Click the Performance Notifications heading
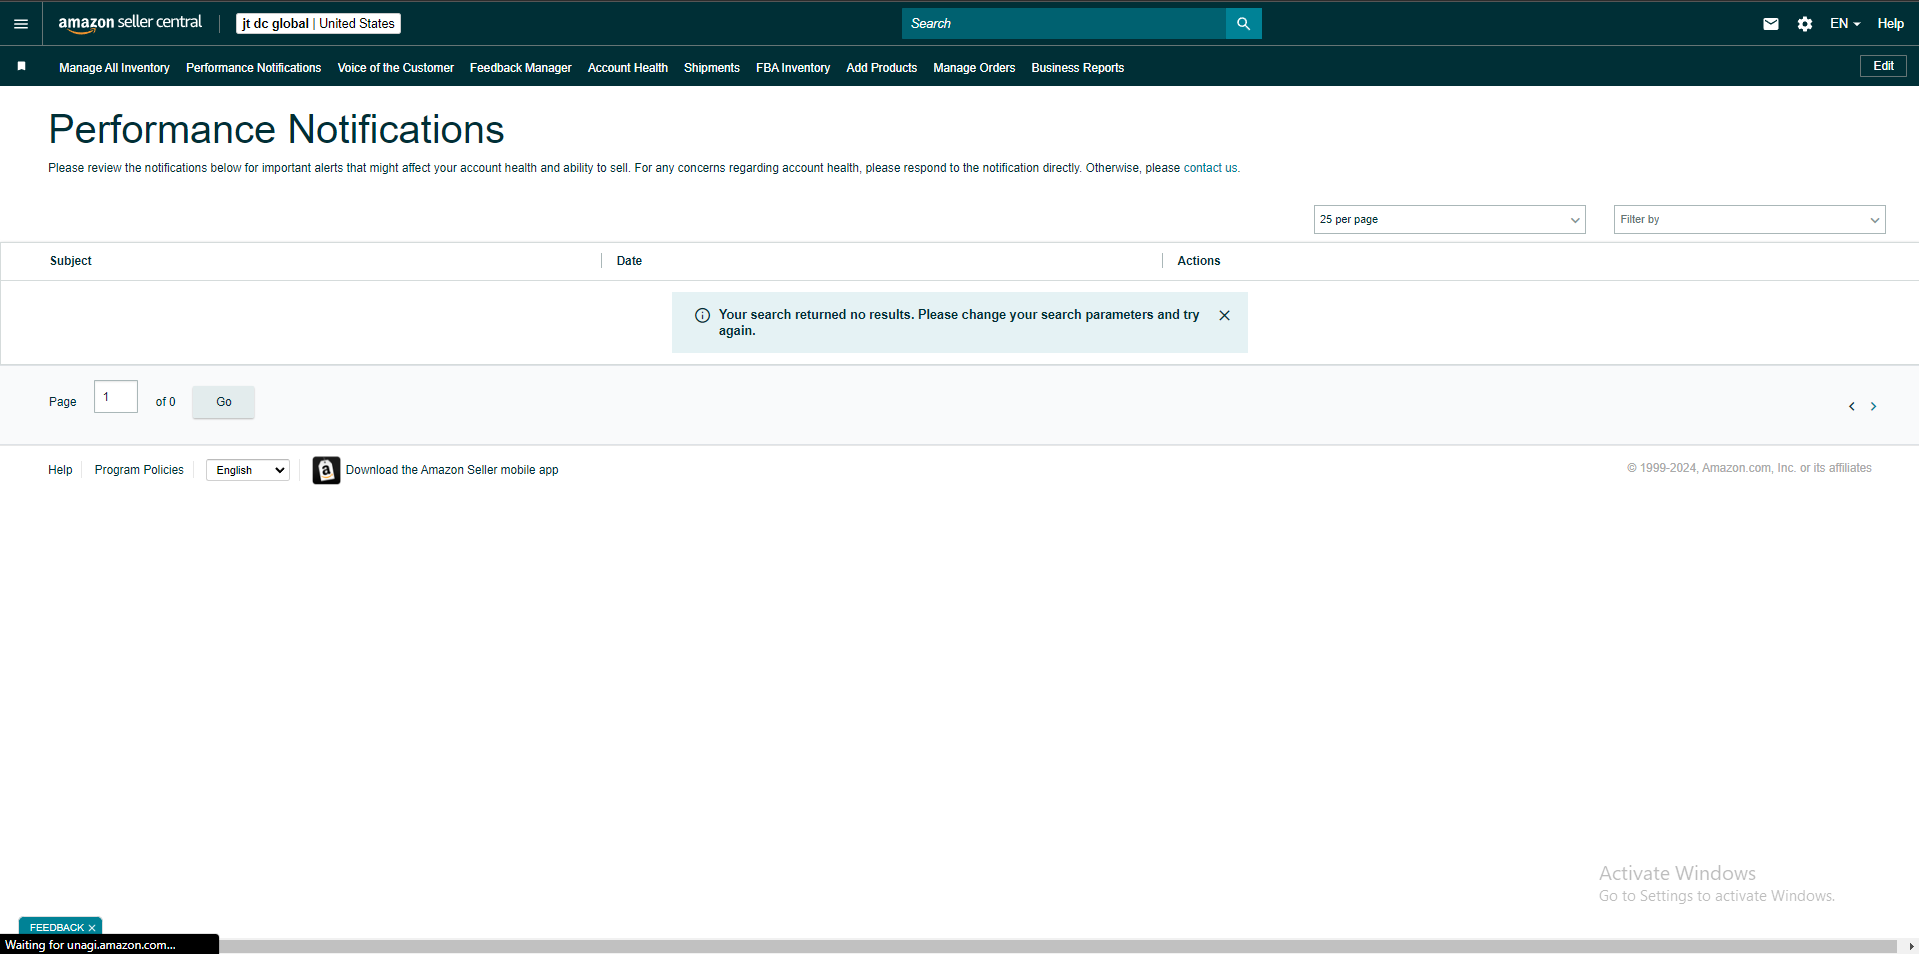Viewport: 1919px width, 954px height. (276, 129)
